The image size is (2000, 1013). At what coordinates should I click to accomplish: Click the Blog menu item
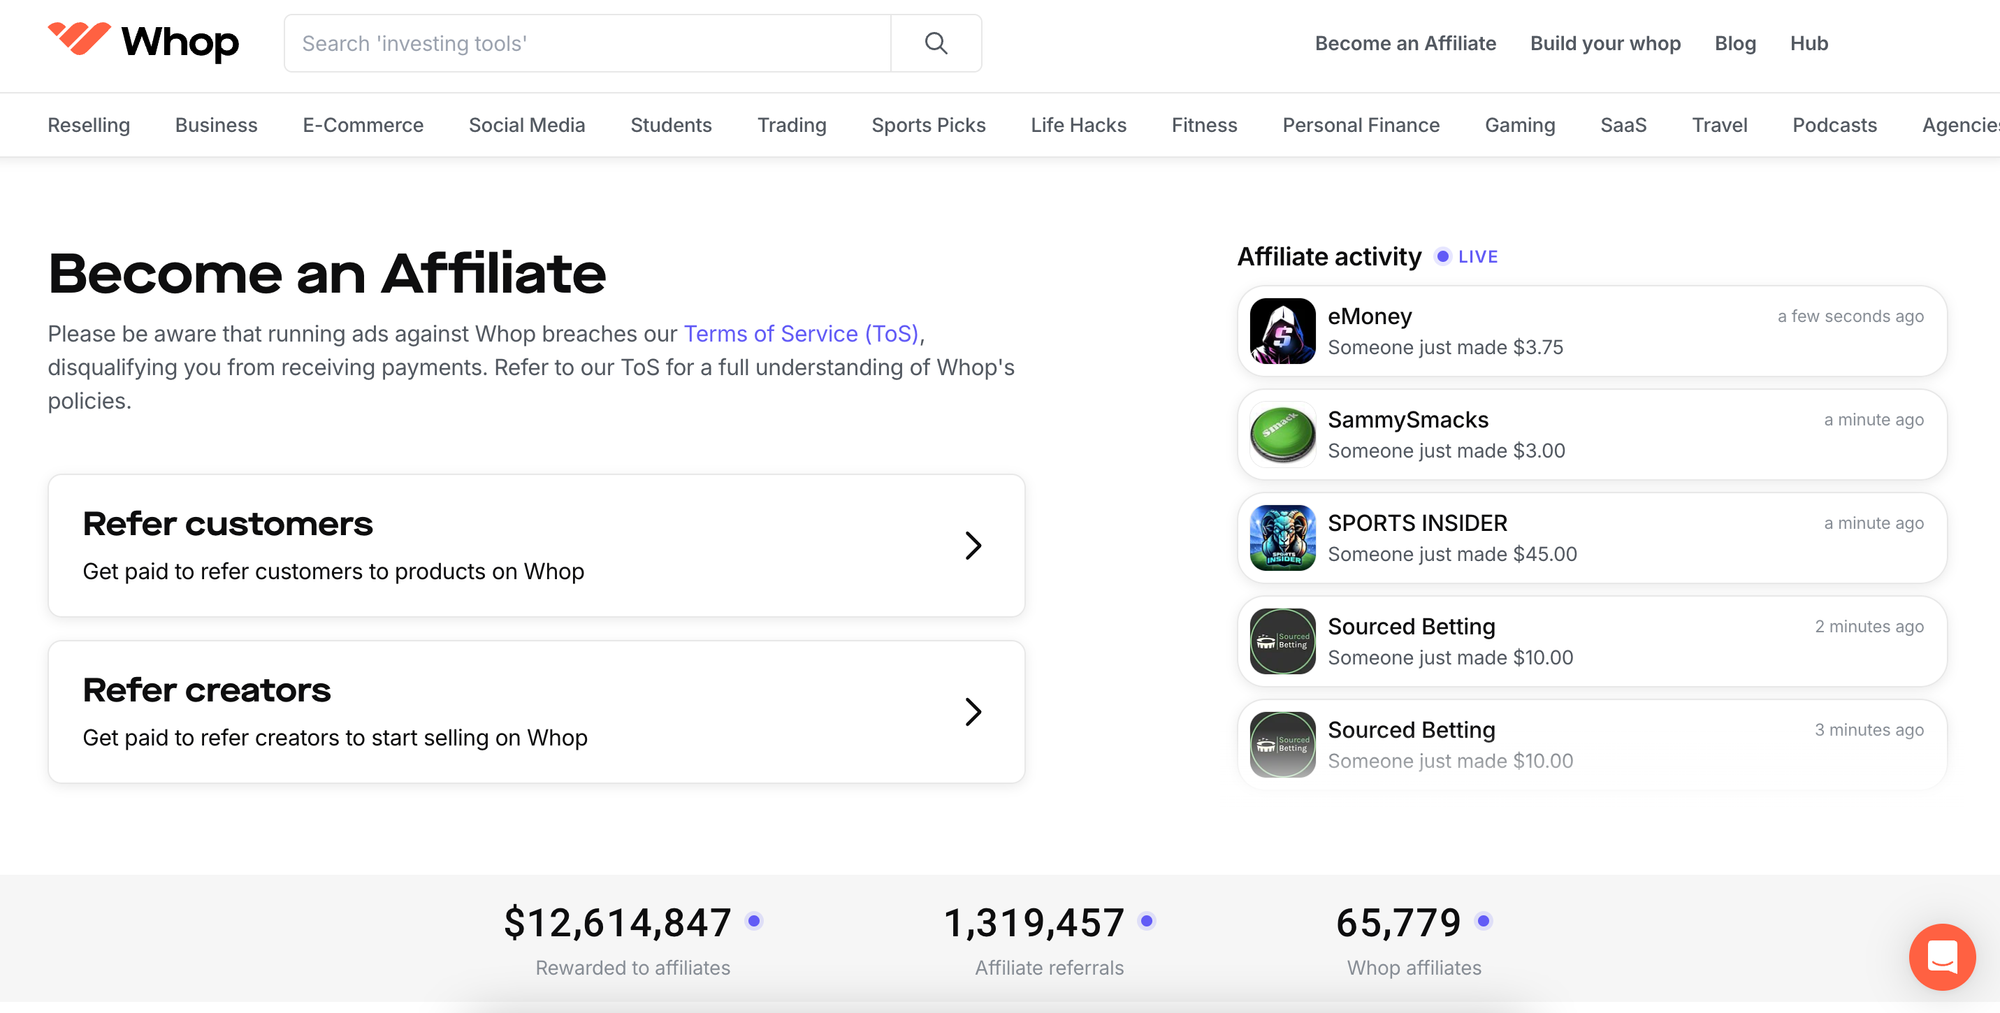[x=1735, y=43]
